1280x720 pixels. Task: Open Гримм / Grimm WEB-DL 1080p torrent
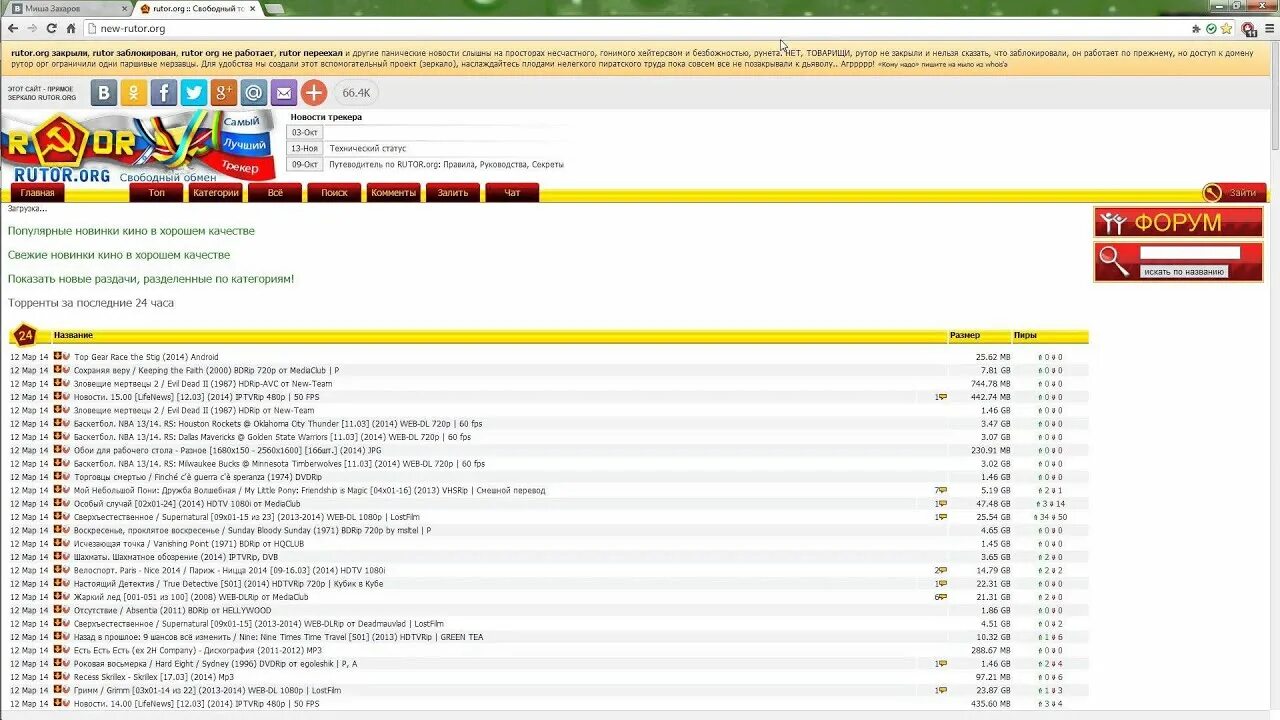[207, 691]
